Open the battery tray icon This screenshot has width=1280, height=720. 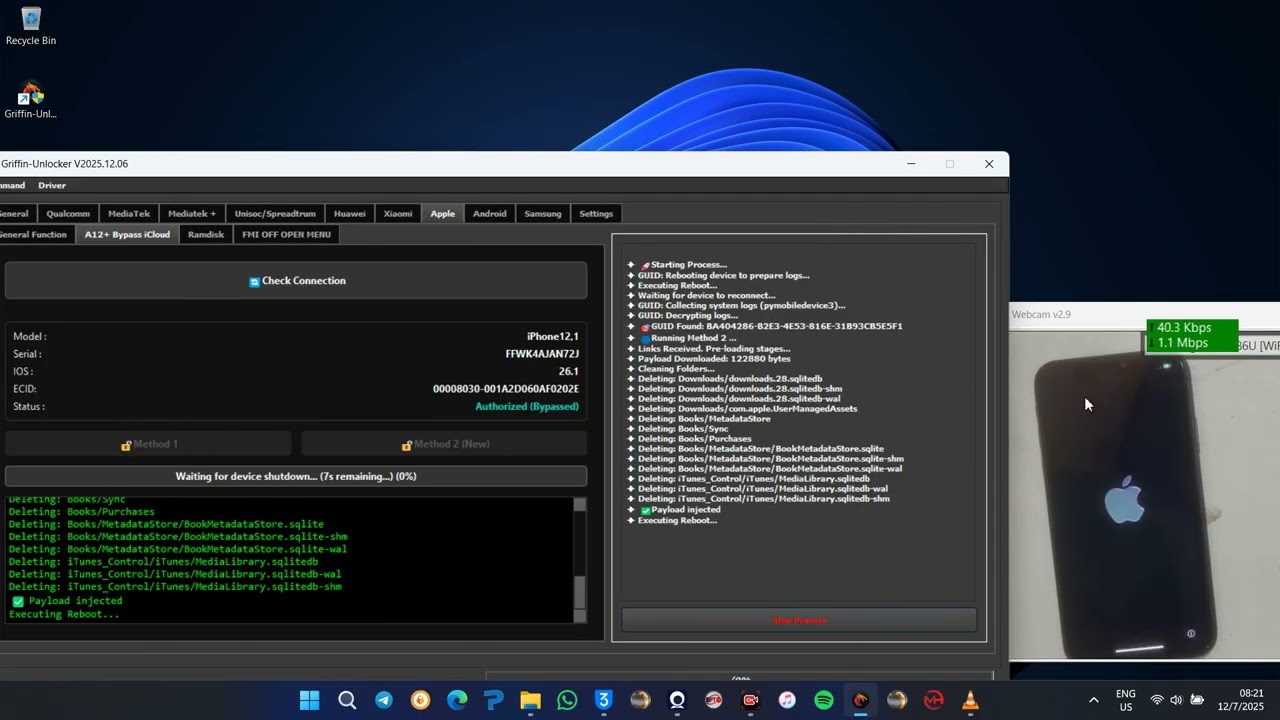tap(1197, 700)
